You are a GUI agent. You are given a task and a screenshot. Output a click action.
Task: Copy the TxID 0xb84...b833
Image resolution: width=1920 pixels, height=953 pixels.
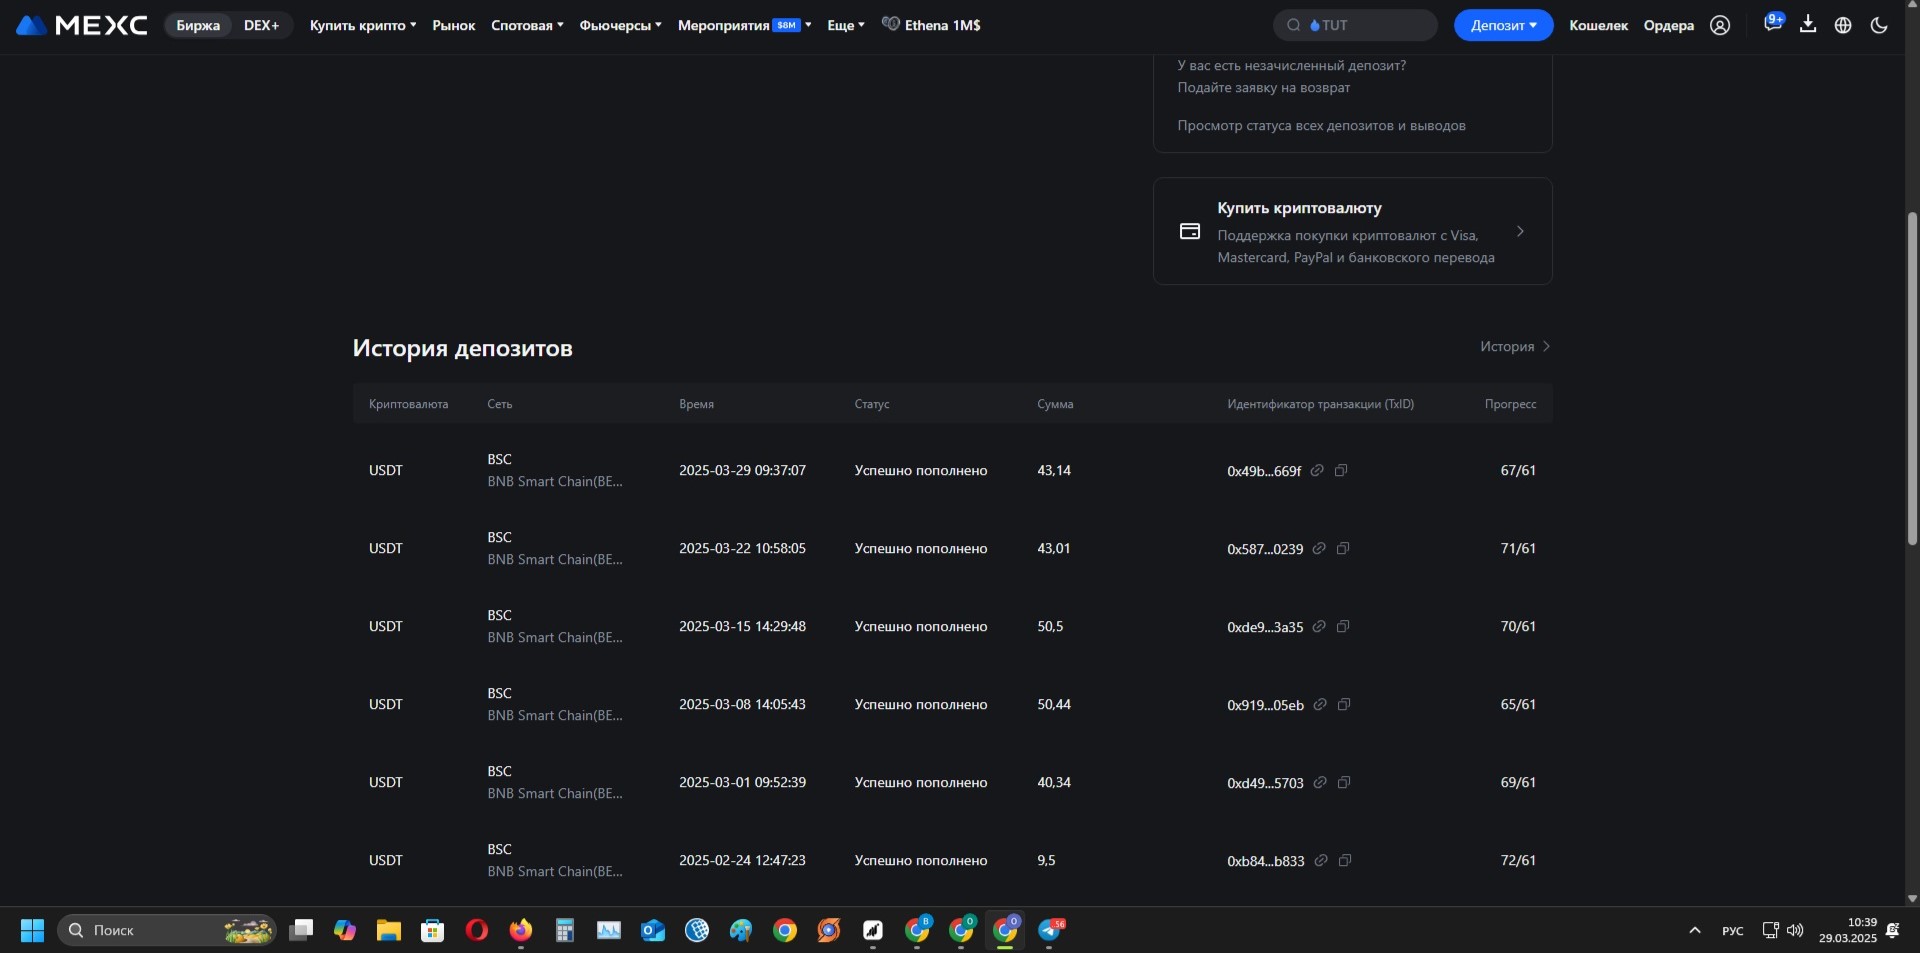[x=1345, y=860]
